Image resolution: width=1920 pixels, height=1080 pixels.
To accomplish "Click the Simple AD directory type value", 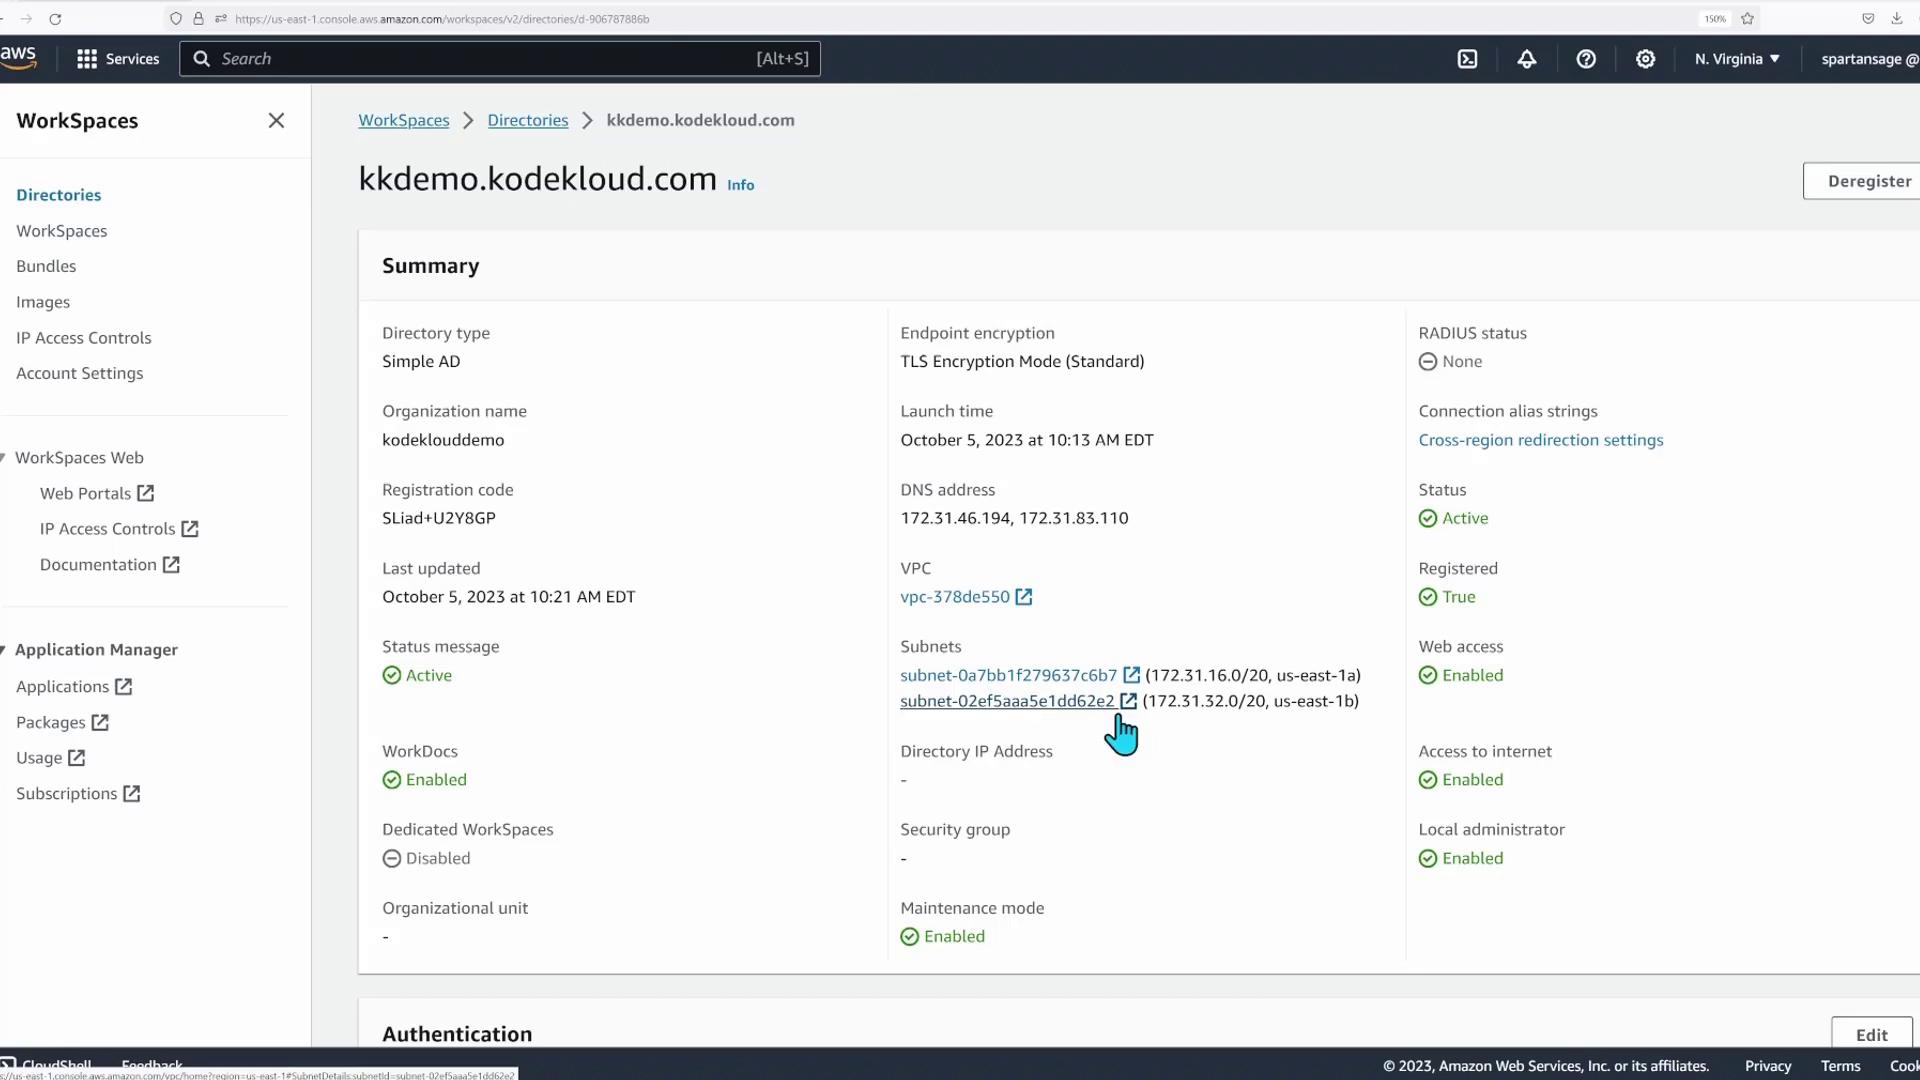I will [x=421, y=361].
